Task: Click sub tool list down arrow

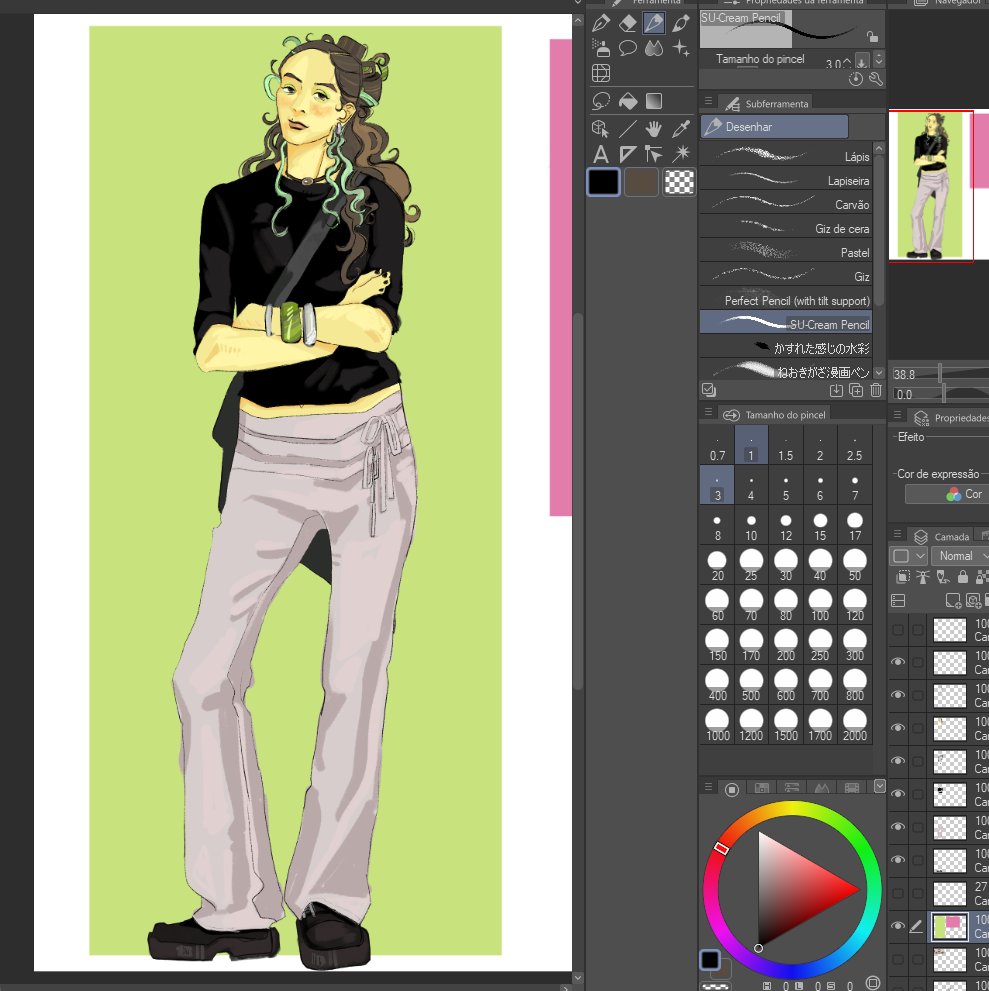Action: 878,373
